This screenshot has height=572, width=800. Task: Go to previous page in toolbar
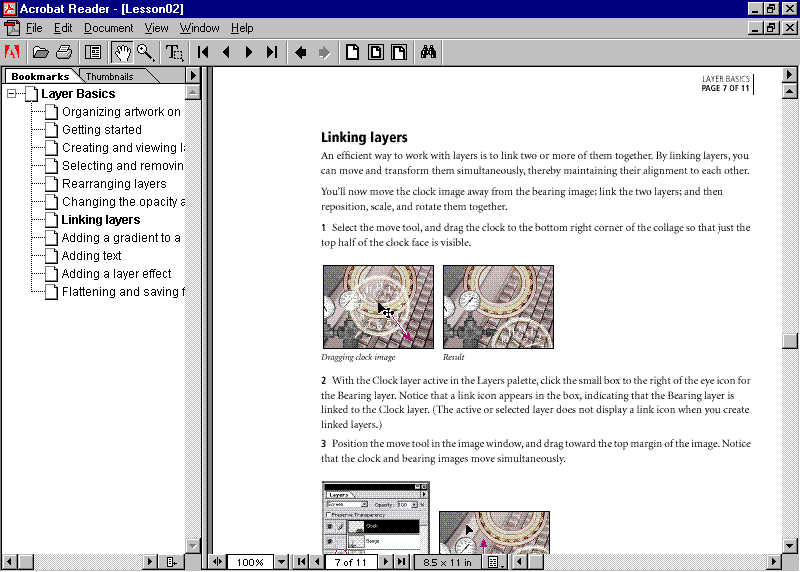point(227,52)
